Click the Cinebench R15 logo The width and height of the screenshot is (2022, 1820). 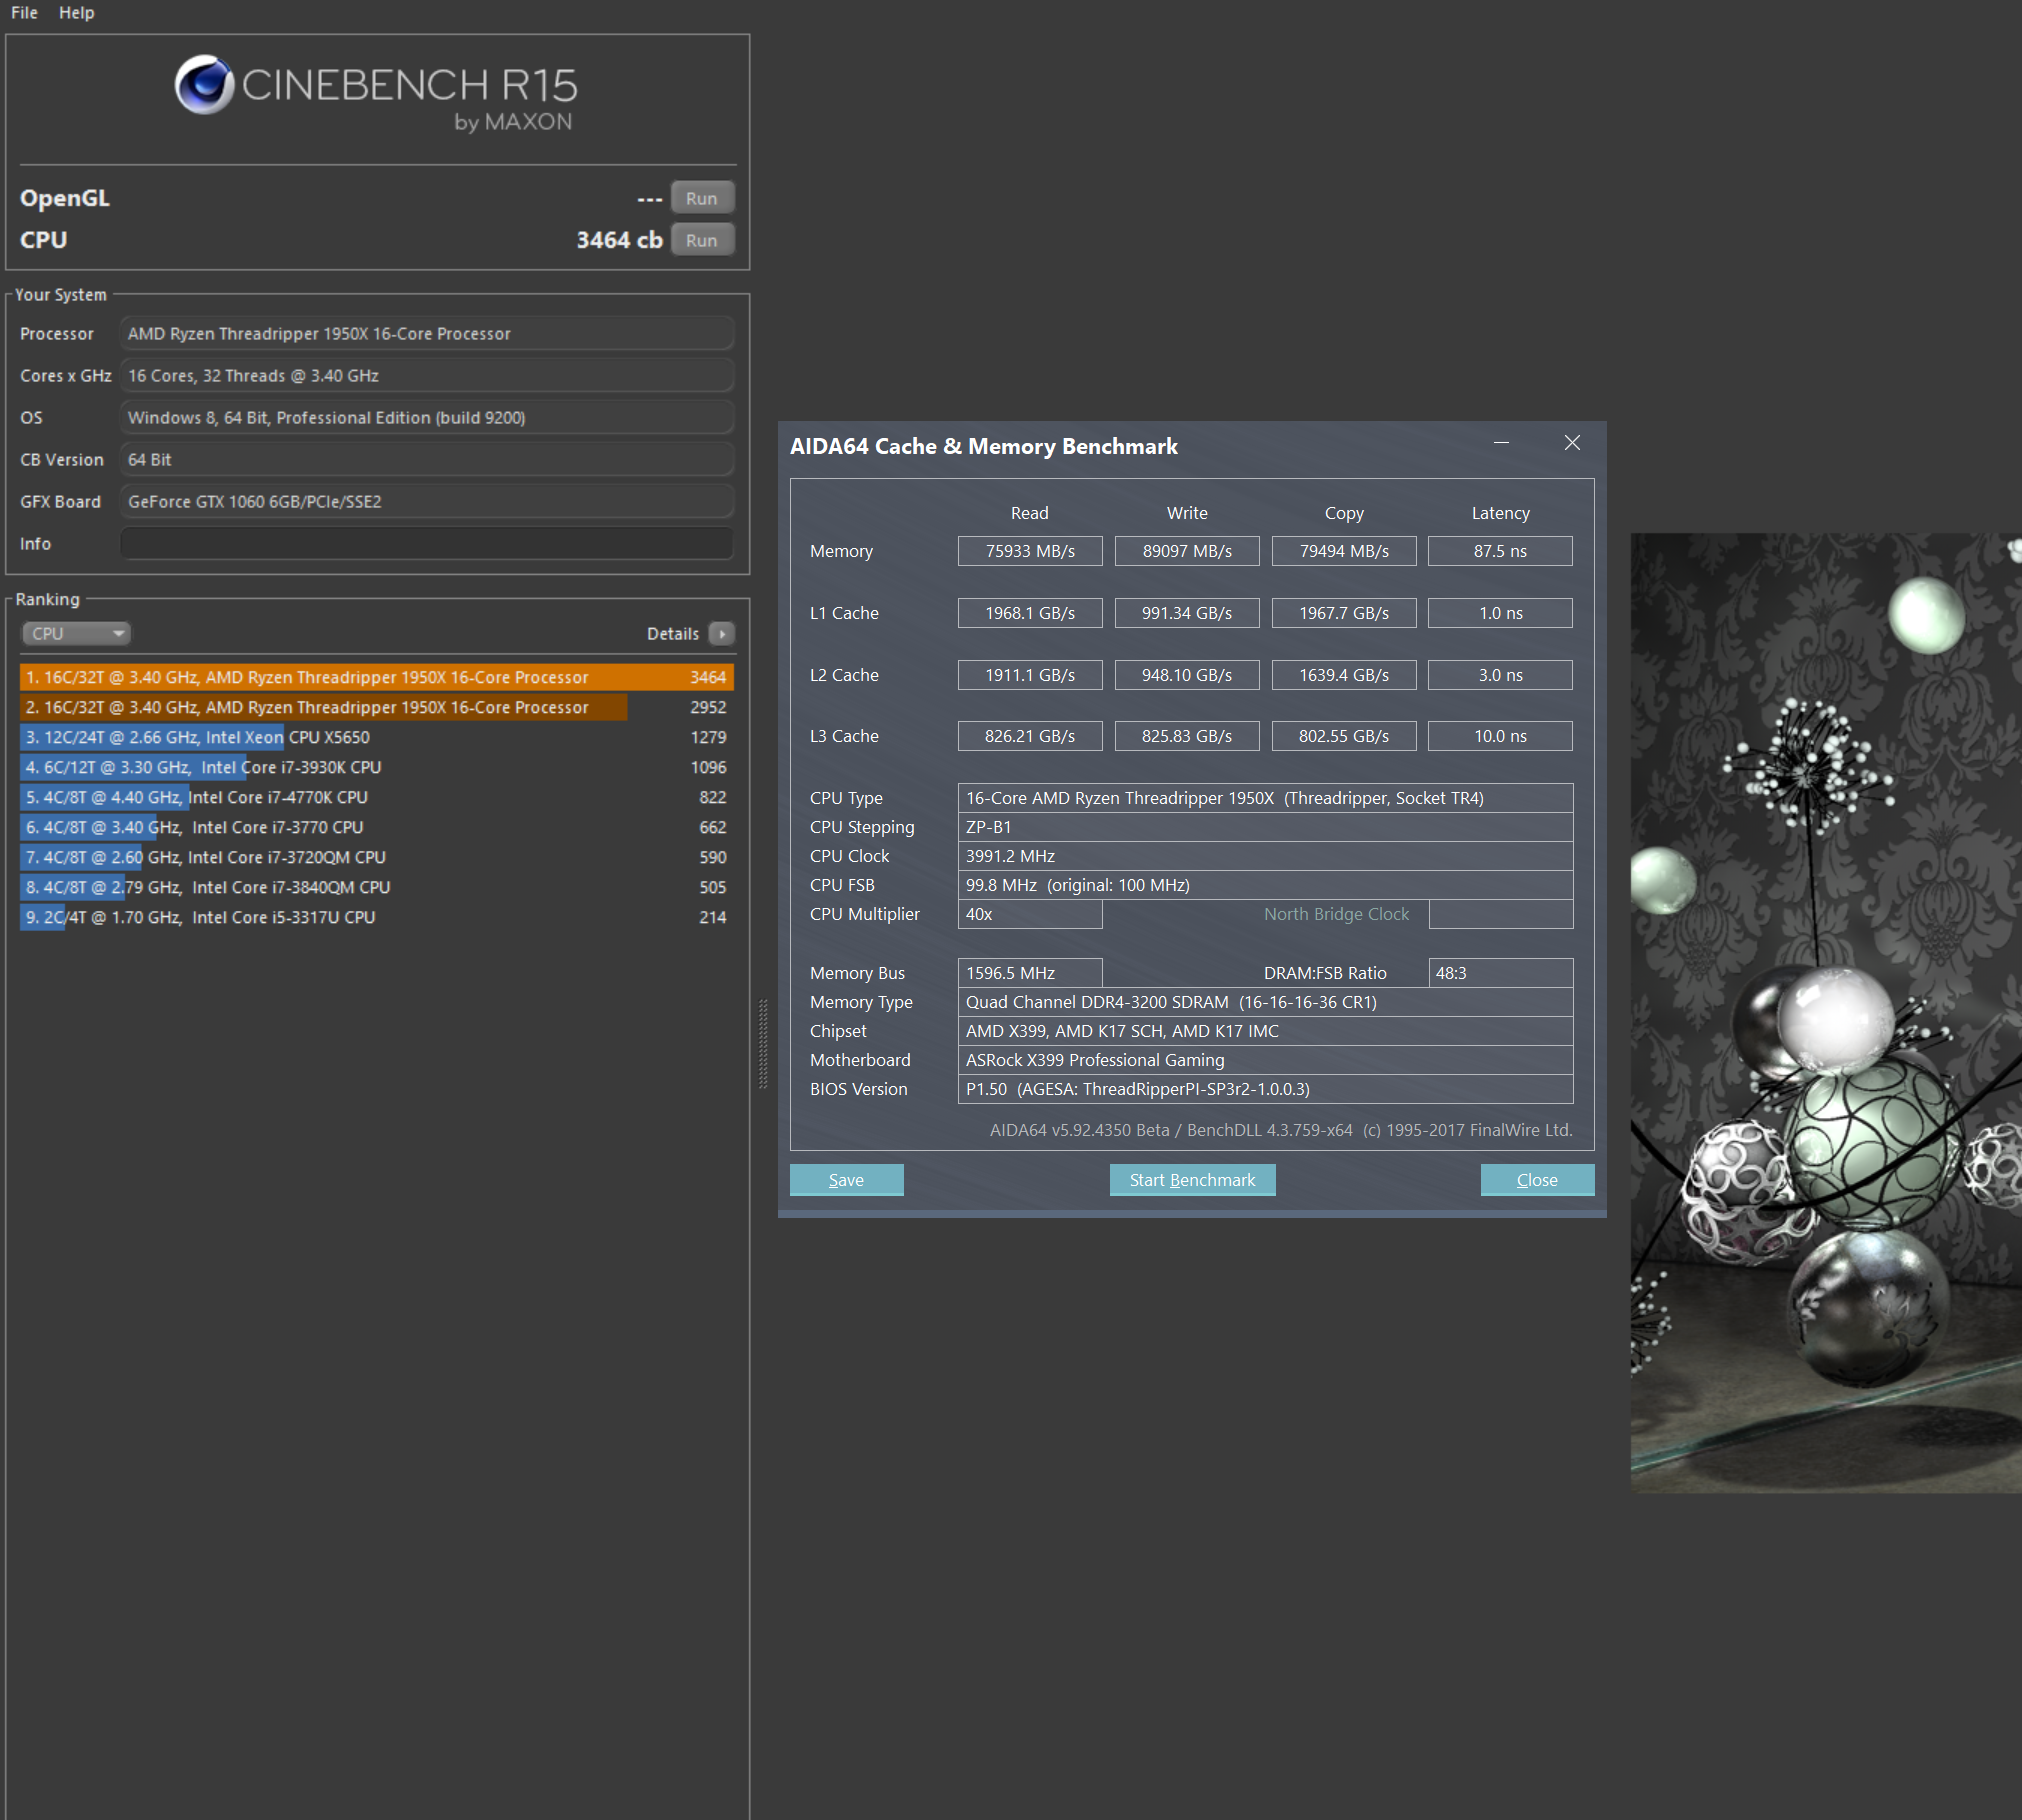click(376, 95)
